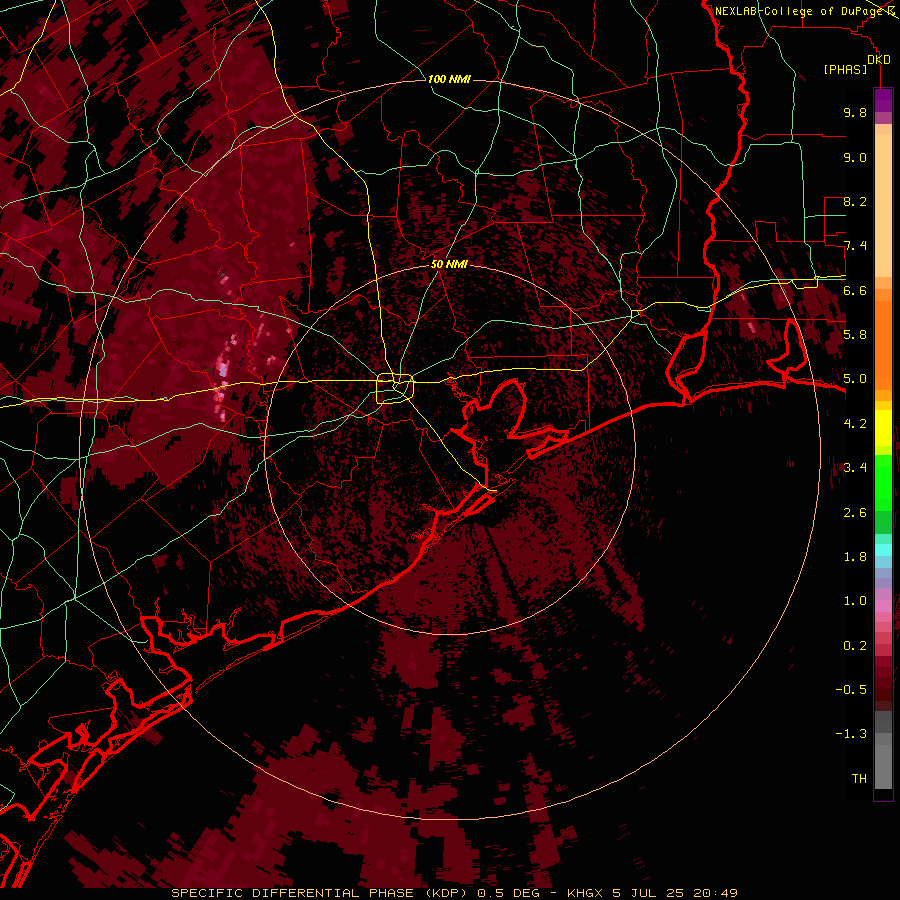Click the yellow Houston loop at radar center
This screenshot has height=900, width=900.
(394, 389)
